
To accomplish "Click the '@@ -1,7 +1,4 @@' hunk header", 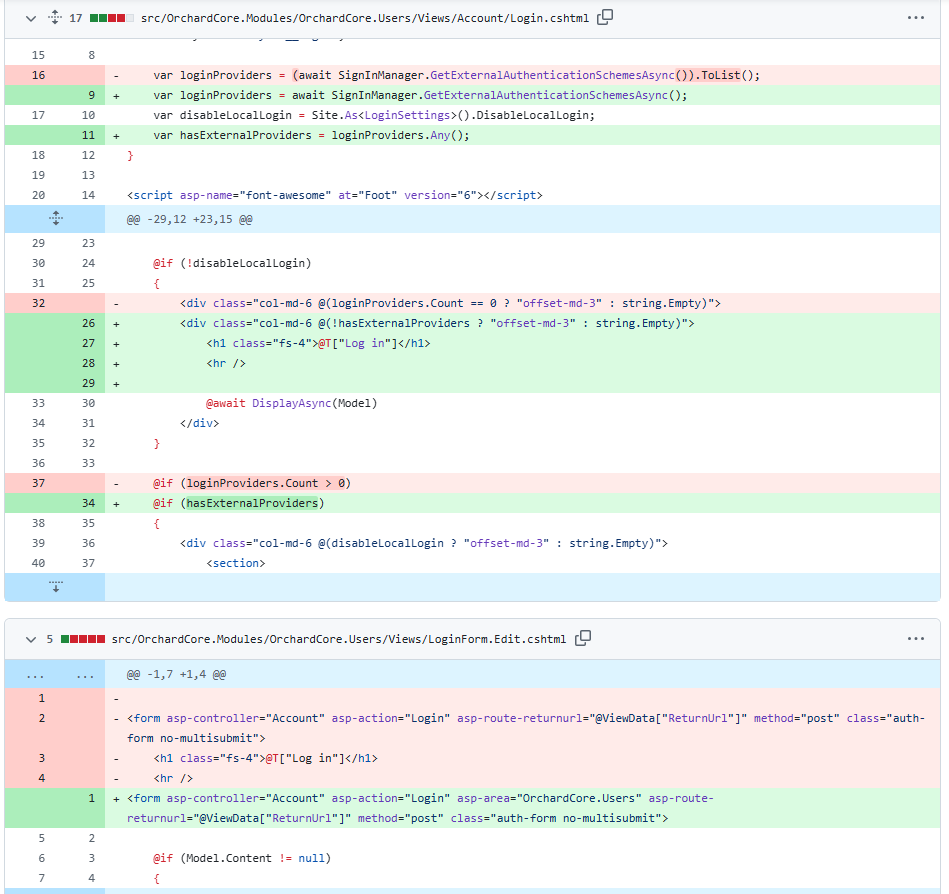I will point(176,674).
